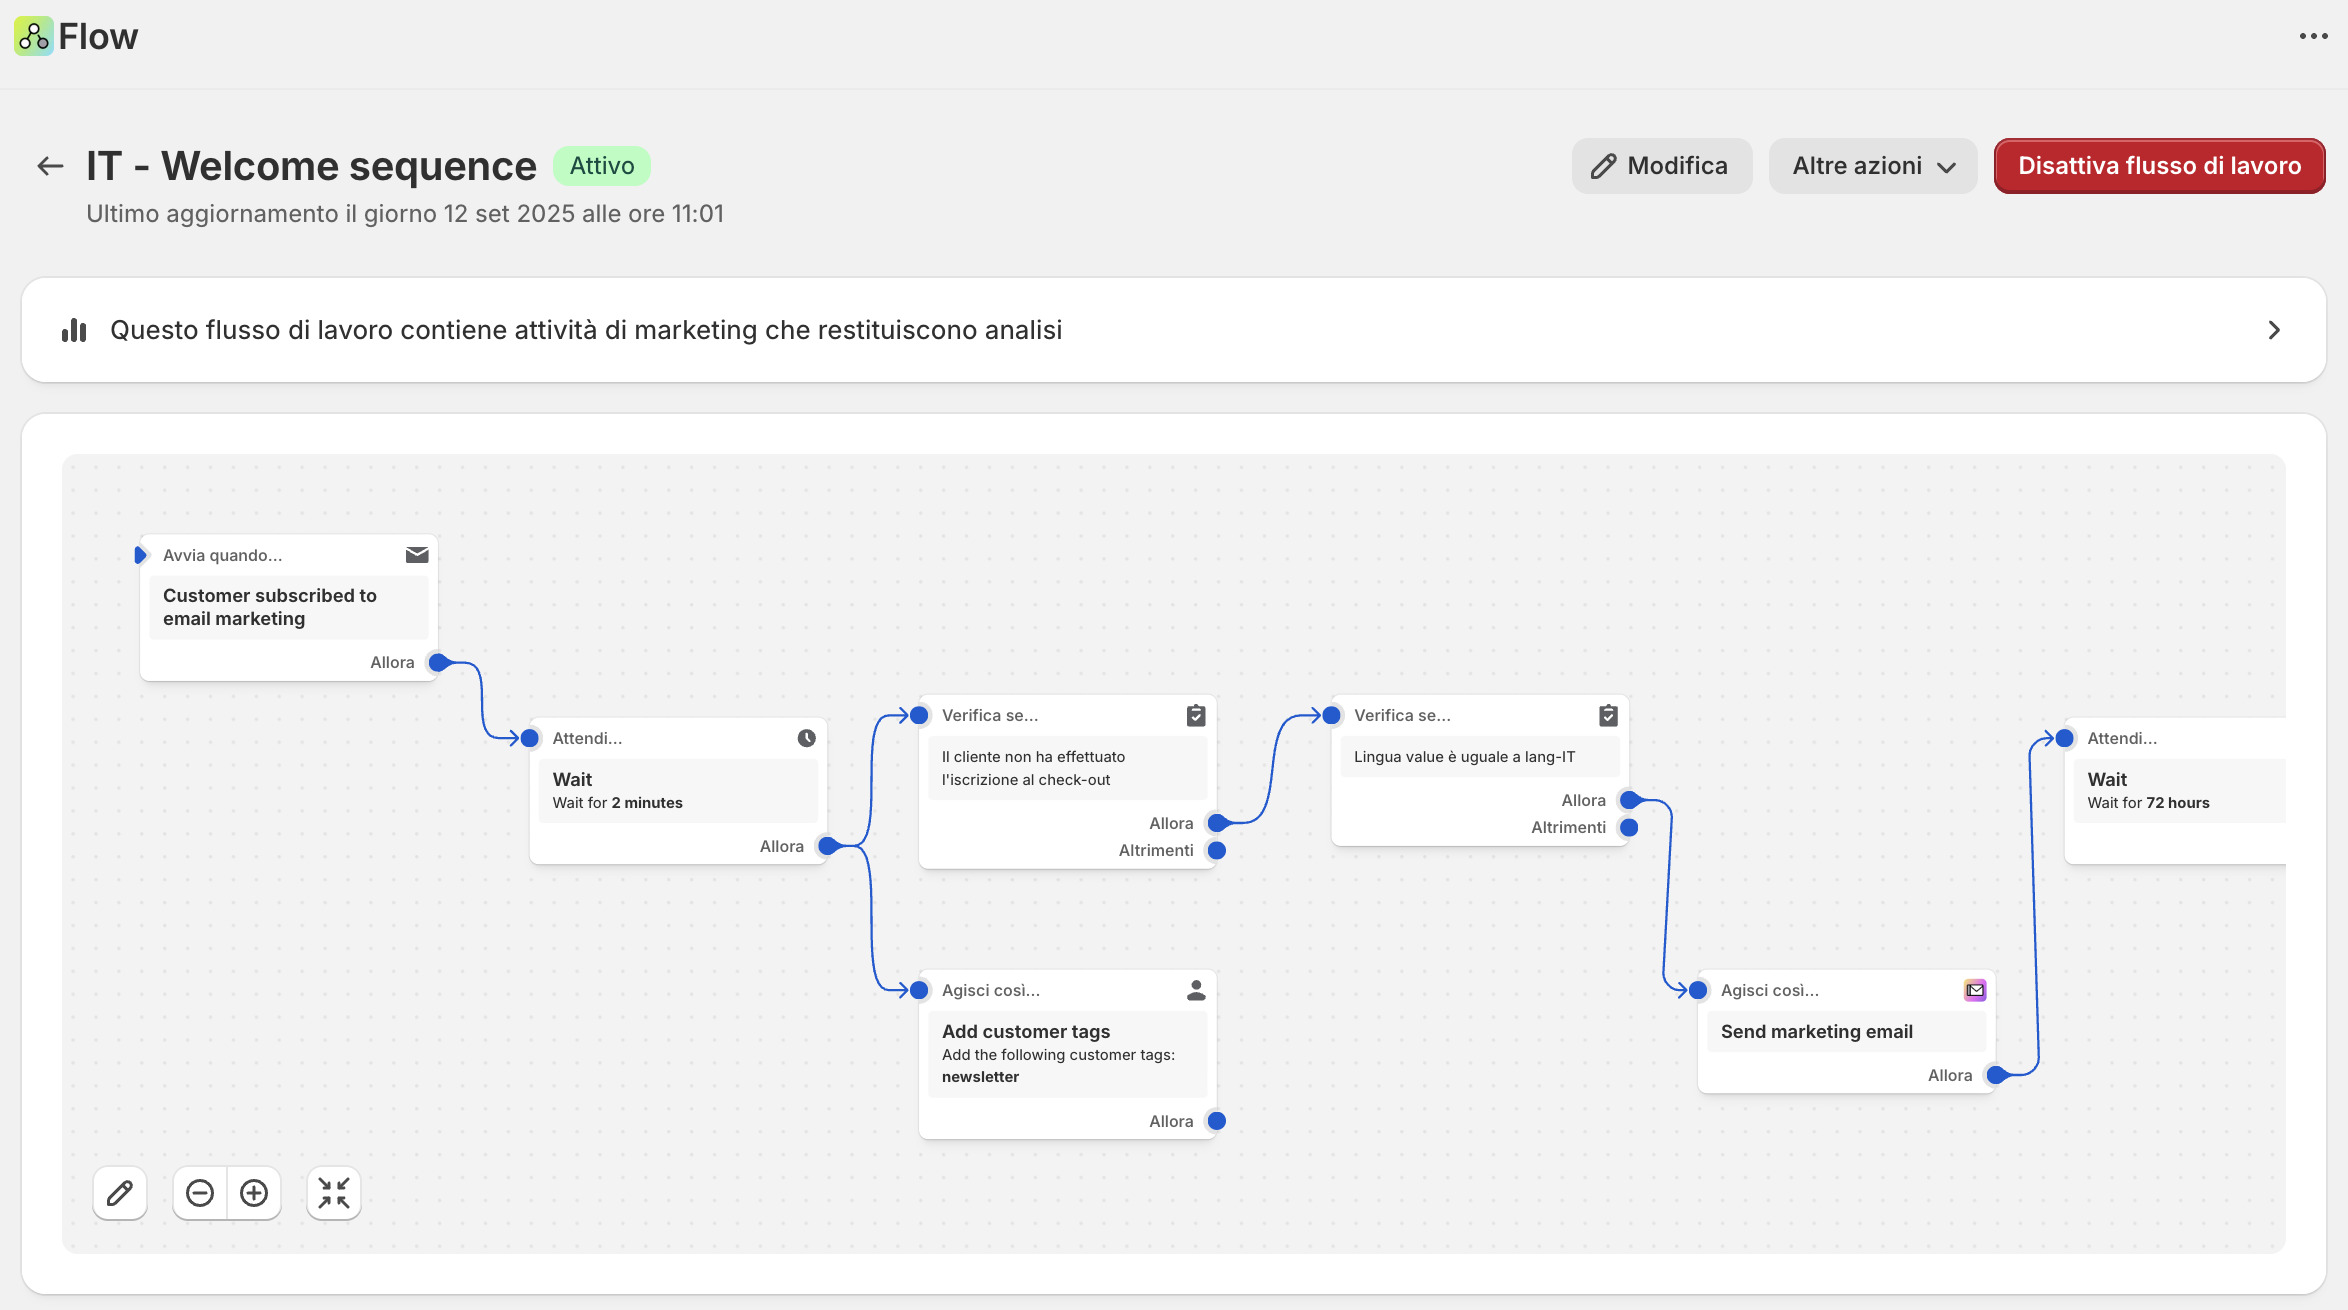The image size is (2348, 1310).
Task: Zoom in the workflow canvas
Action: [254, 1193]
